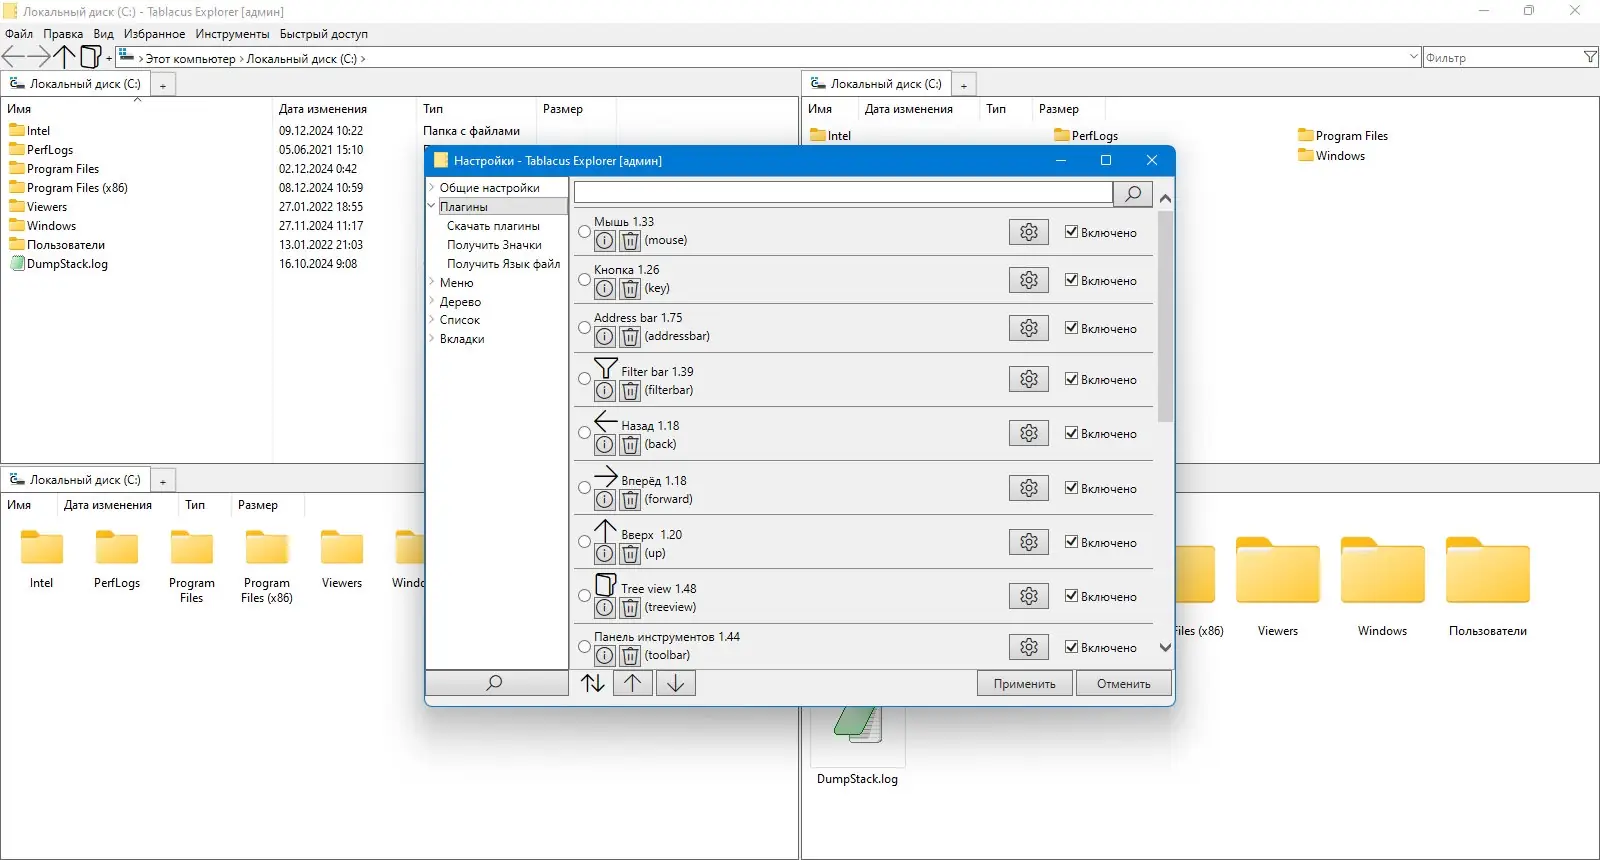
Task: Click the plugin search text field
Action: point(843,192)
